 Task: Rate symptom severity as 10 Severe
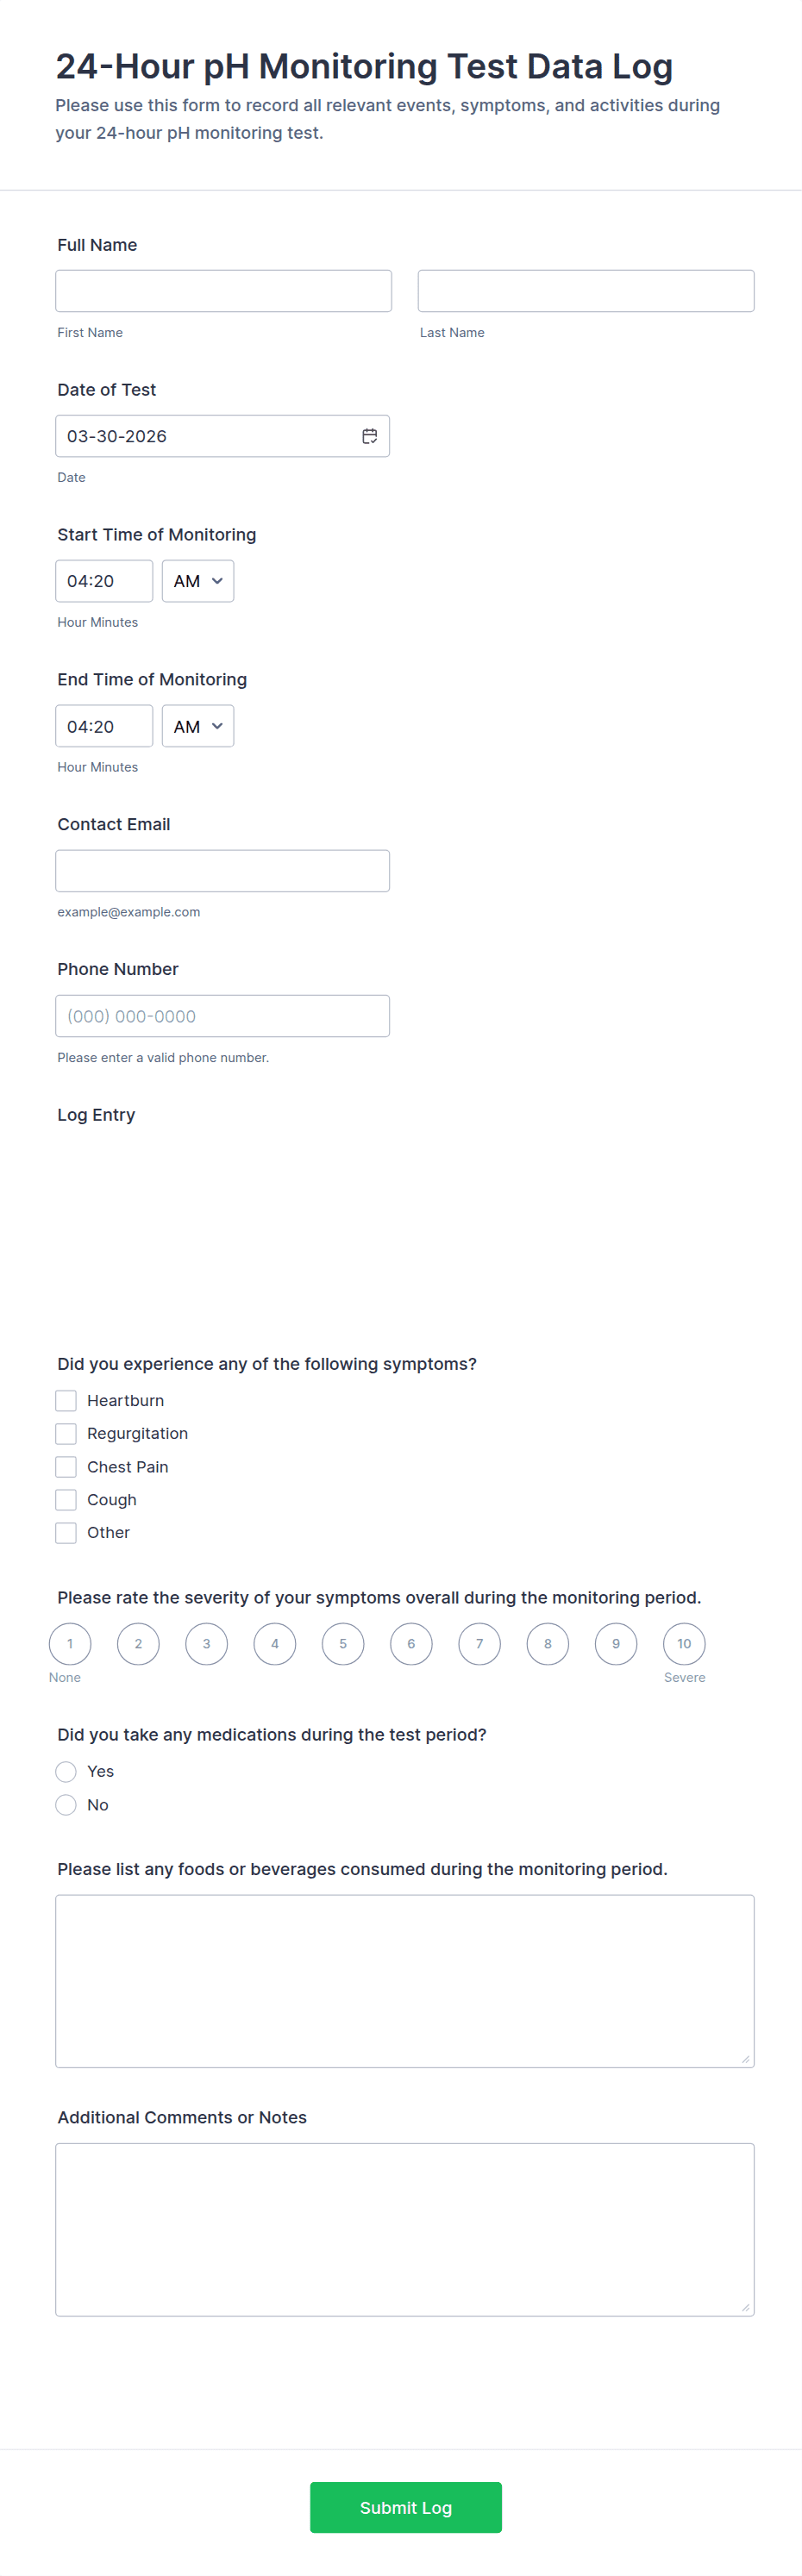684,1643
